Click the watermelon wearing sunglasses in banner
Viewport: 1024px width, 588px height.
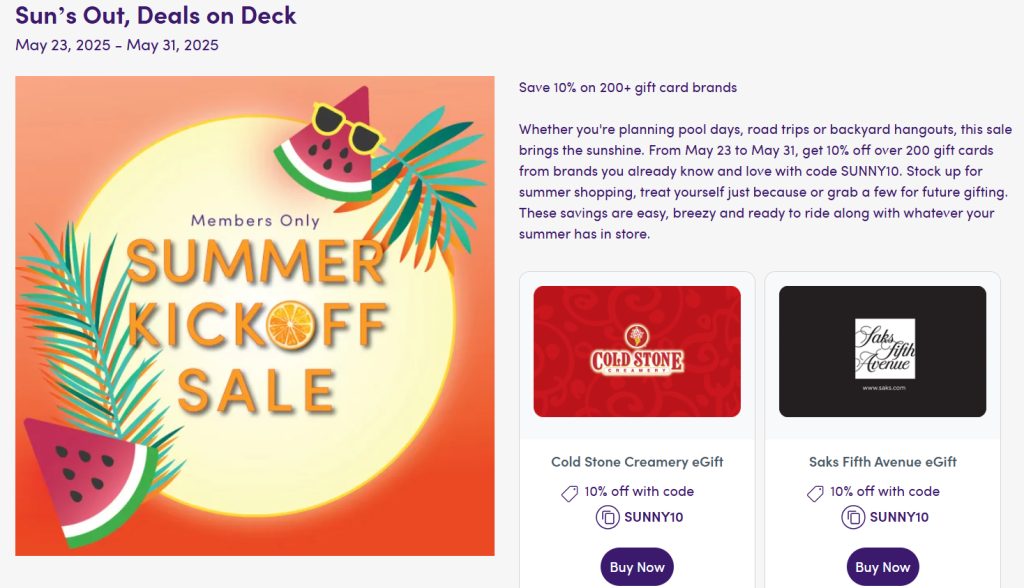328,144
